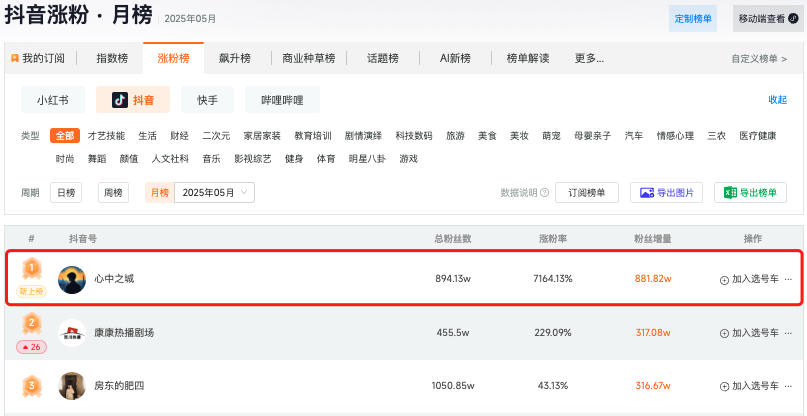This screenshot has width=807, height=416.
Task: Filter by 二次元 category
Action: pos(216,136)
